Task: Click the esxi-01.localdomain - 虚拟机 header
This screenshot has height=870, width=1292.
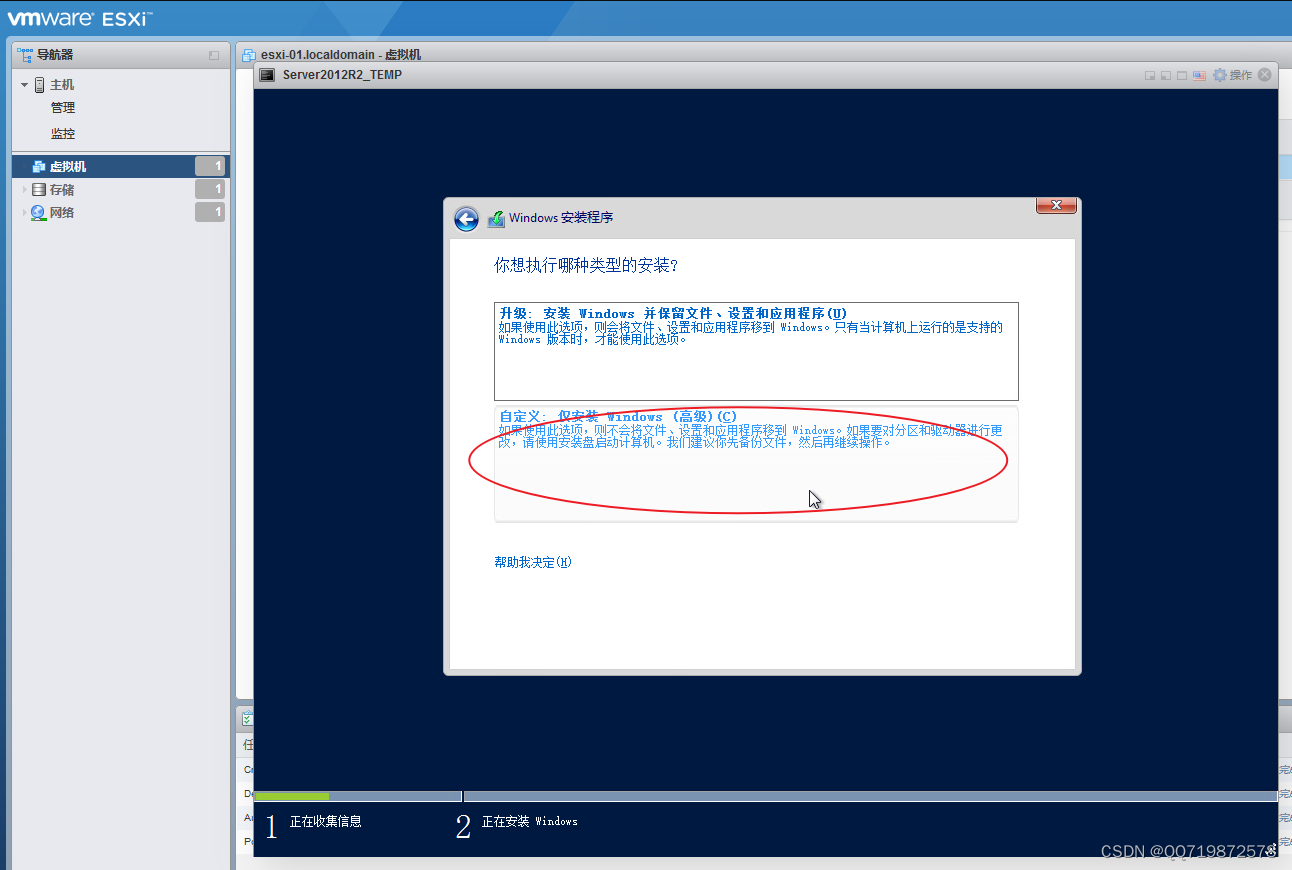Action: click(x=340, y=55)
